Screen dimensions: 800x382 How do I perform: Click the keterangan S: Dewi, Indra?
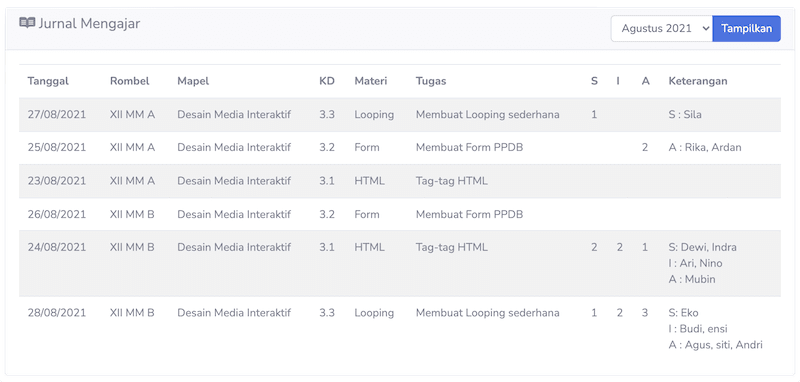(703, 247)
